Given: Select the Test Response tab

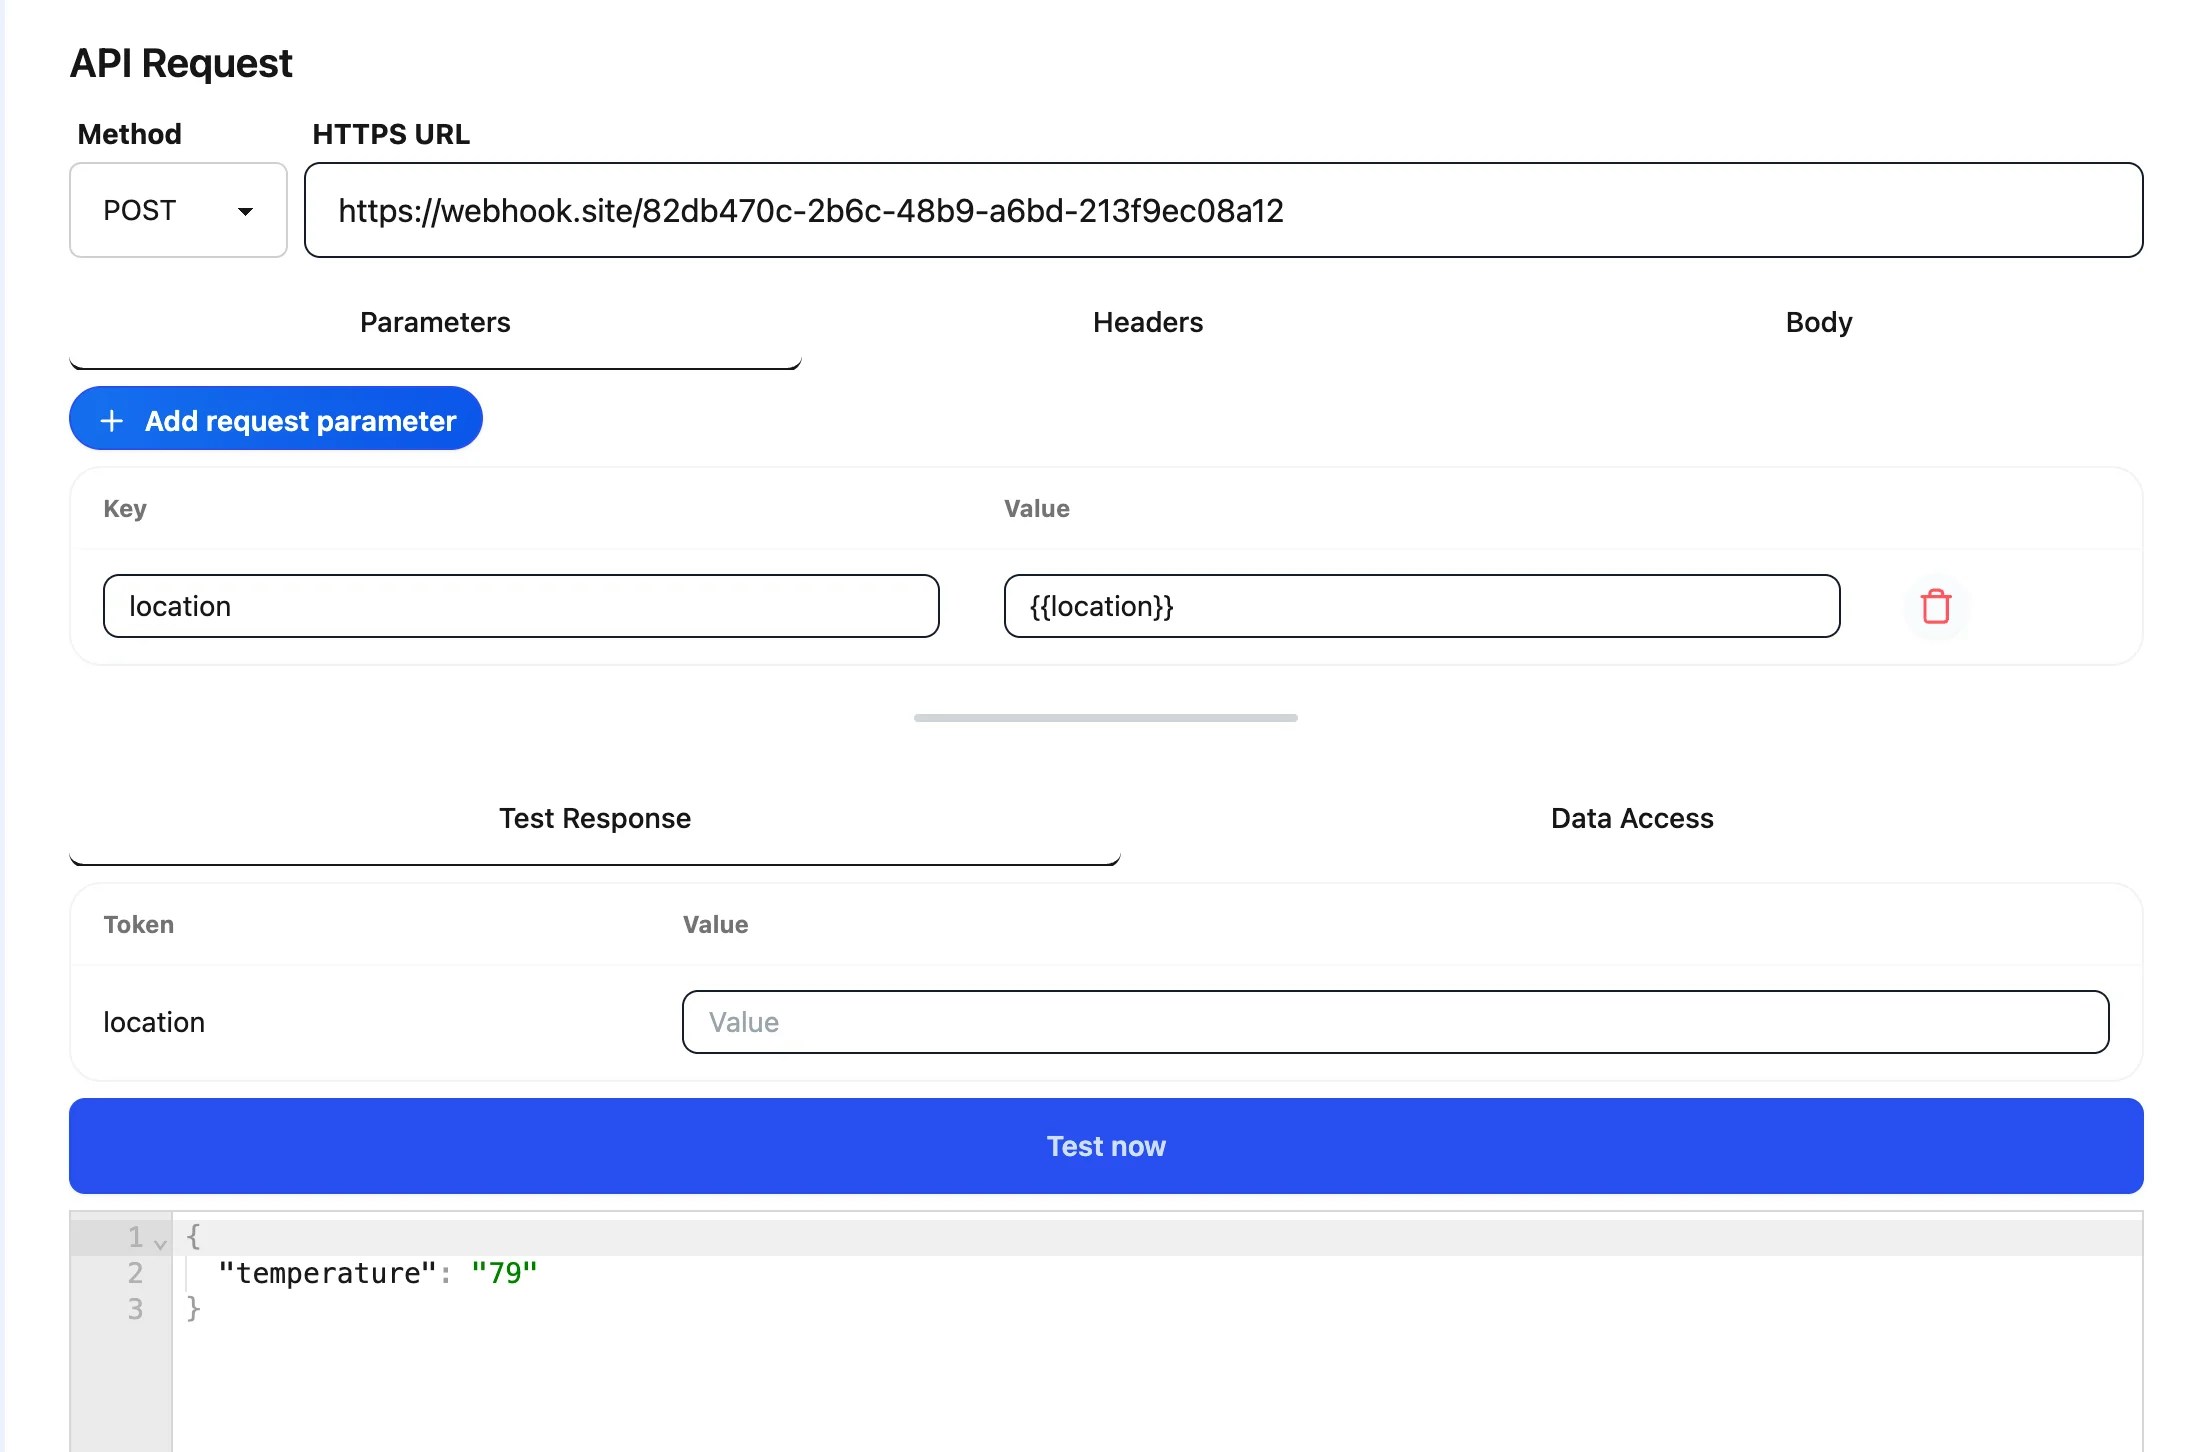Looking at the screenshot, I should click(594, 818).
